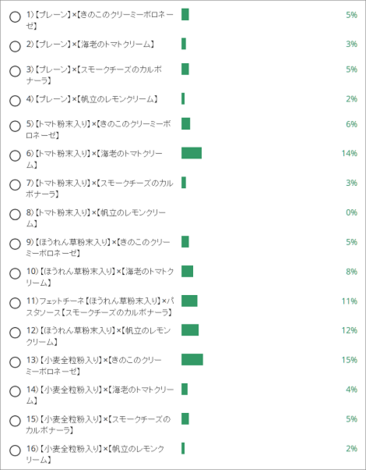
Task: Select option 5 トマト粉末入り×きのこのクリーミーボロネーゼ
Action: click(15, 126)
